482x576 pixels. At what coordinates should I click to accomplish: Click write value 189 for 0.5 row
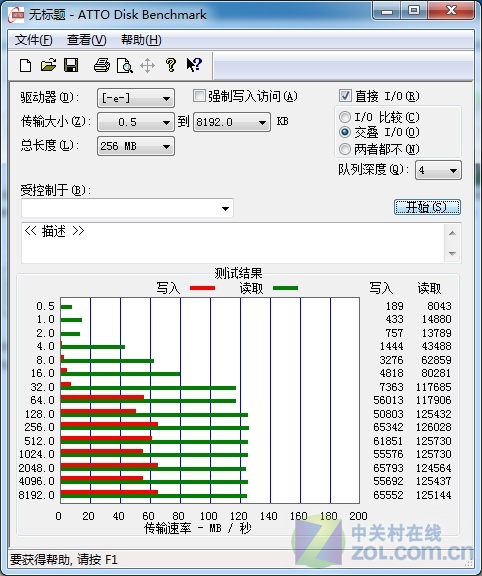tap(395, 306)
